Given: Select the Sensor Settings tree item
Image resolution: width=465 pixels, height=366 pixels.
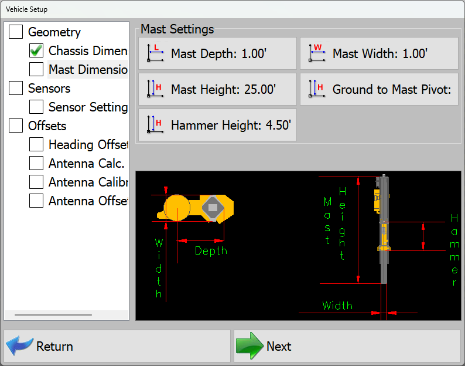Looking at the screenshot, I should 88,107.
